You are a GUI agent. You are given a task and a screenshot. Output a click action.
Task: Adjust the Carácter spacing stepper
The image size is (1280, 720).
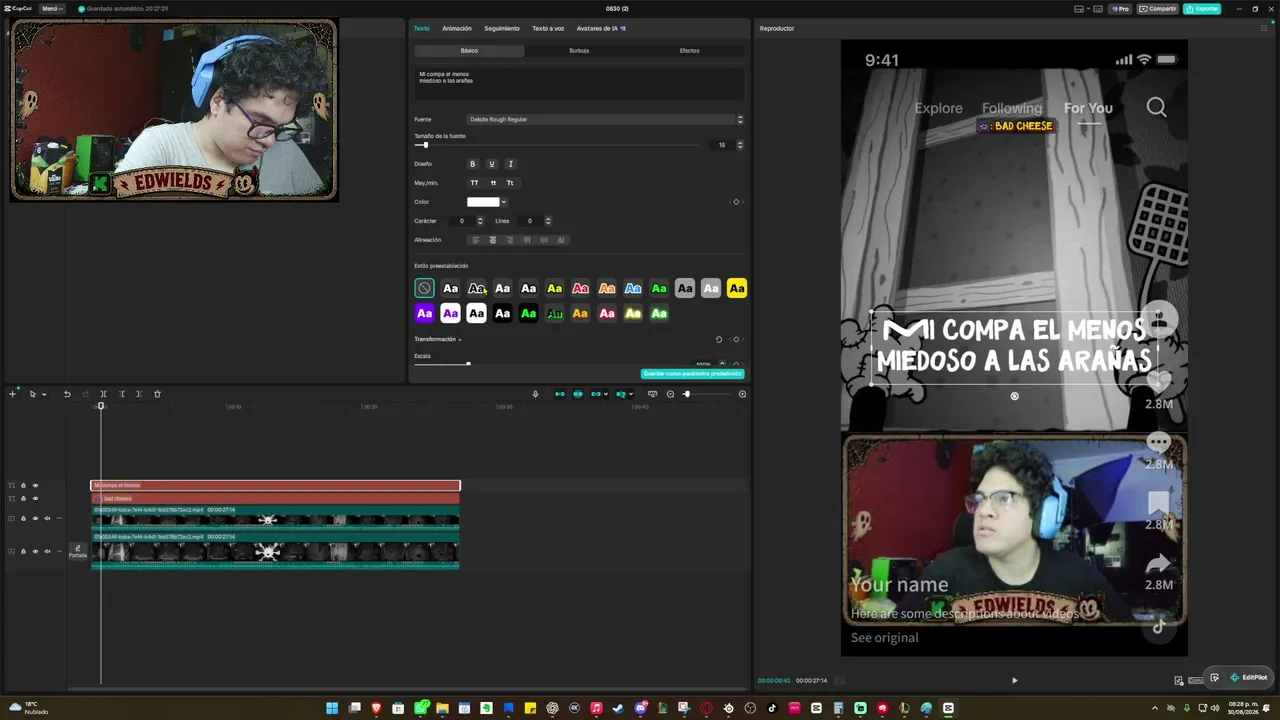coord(479,221)
